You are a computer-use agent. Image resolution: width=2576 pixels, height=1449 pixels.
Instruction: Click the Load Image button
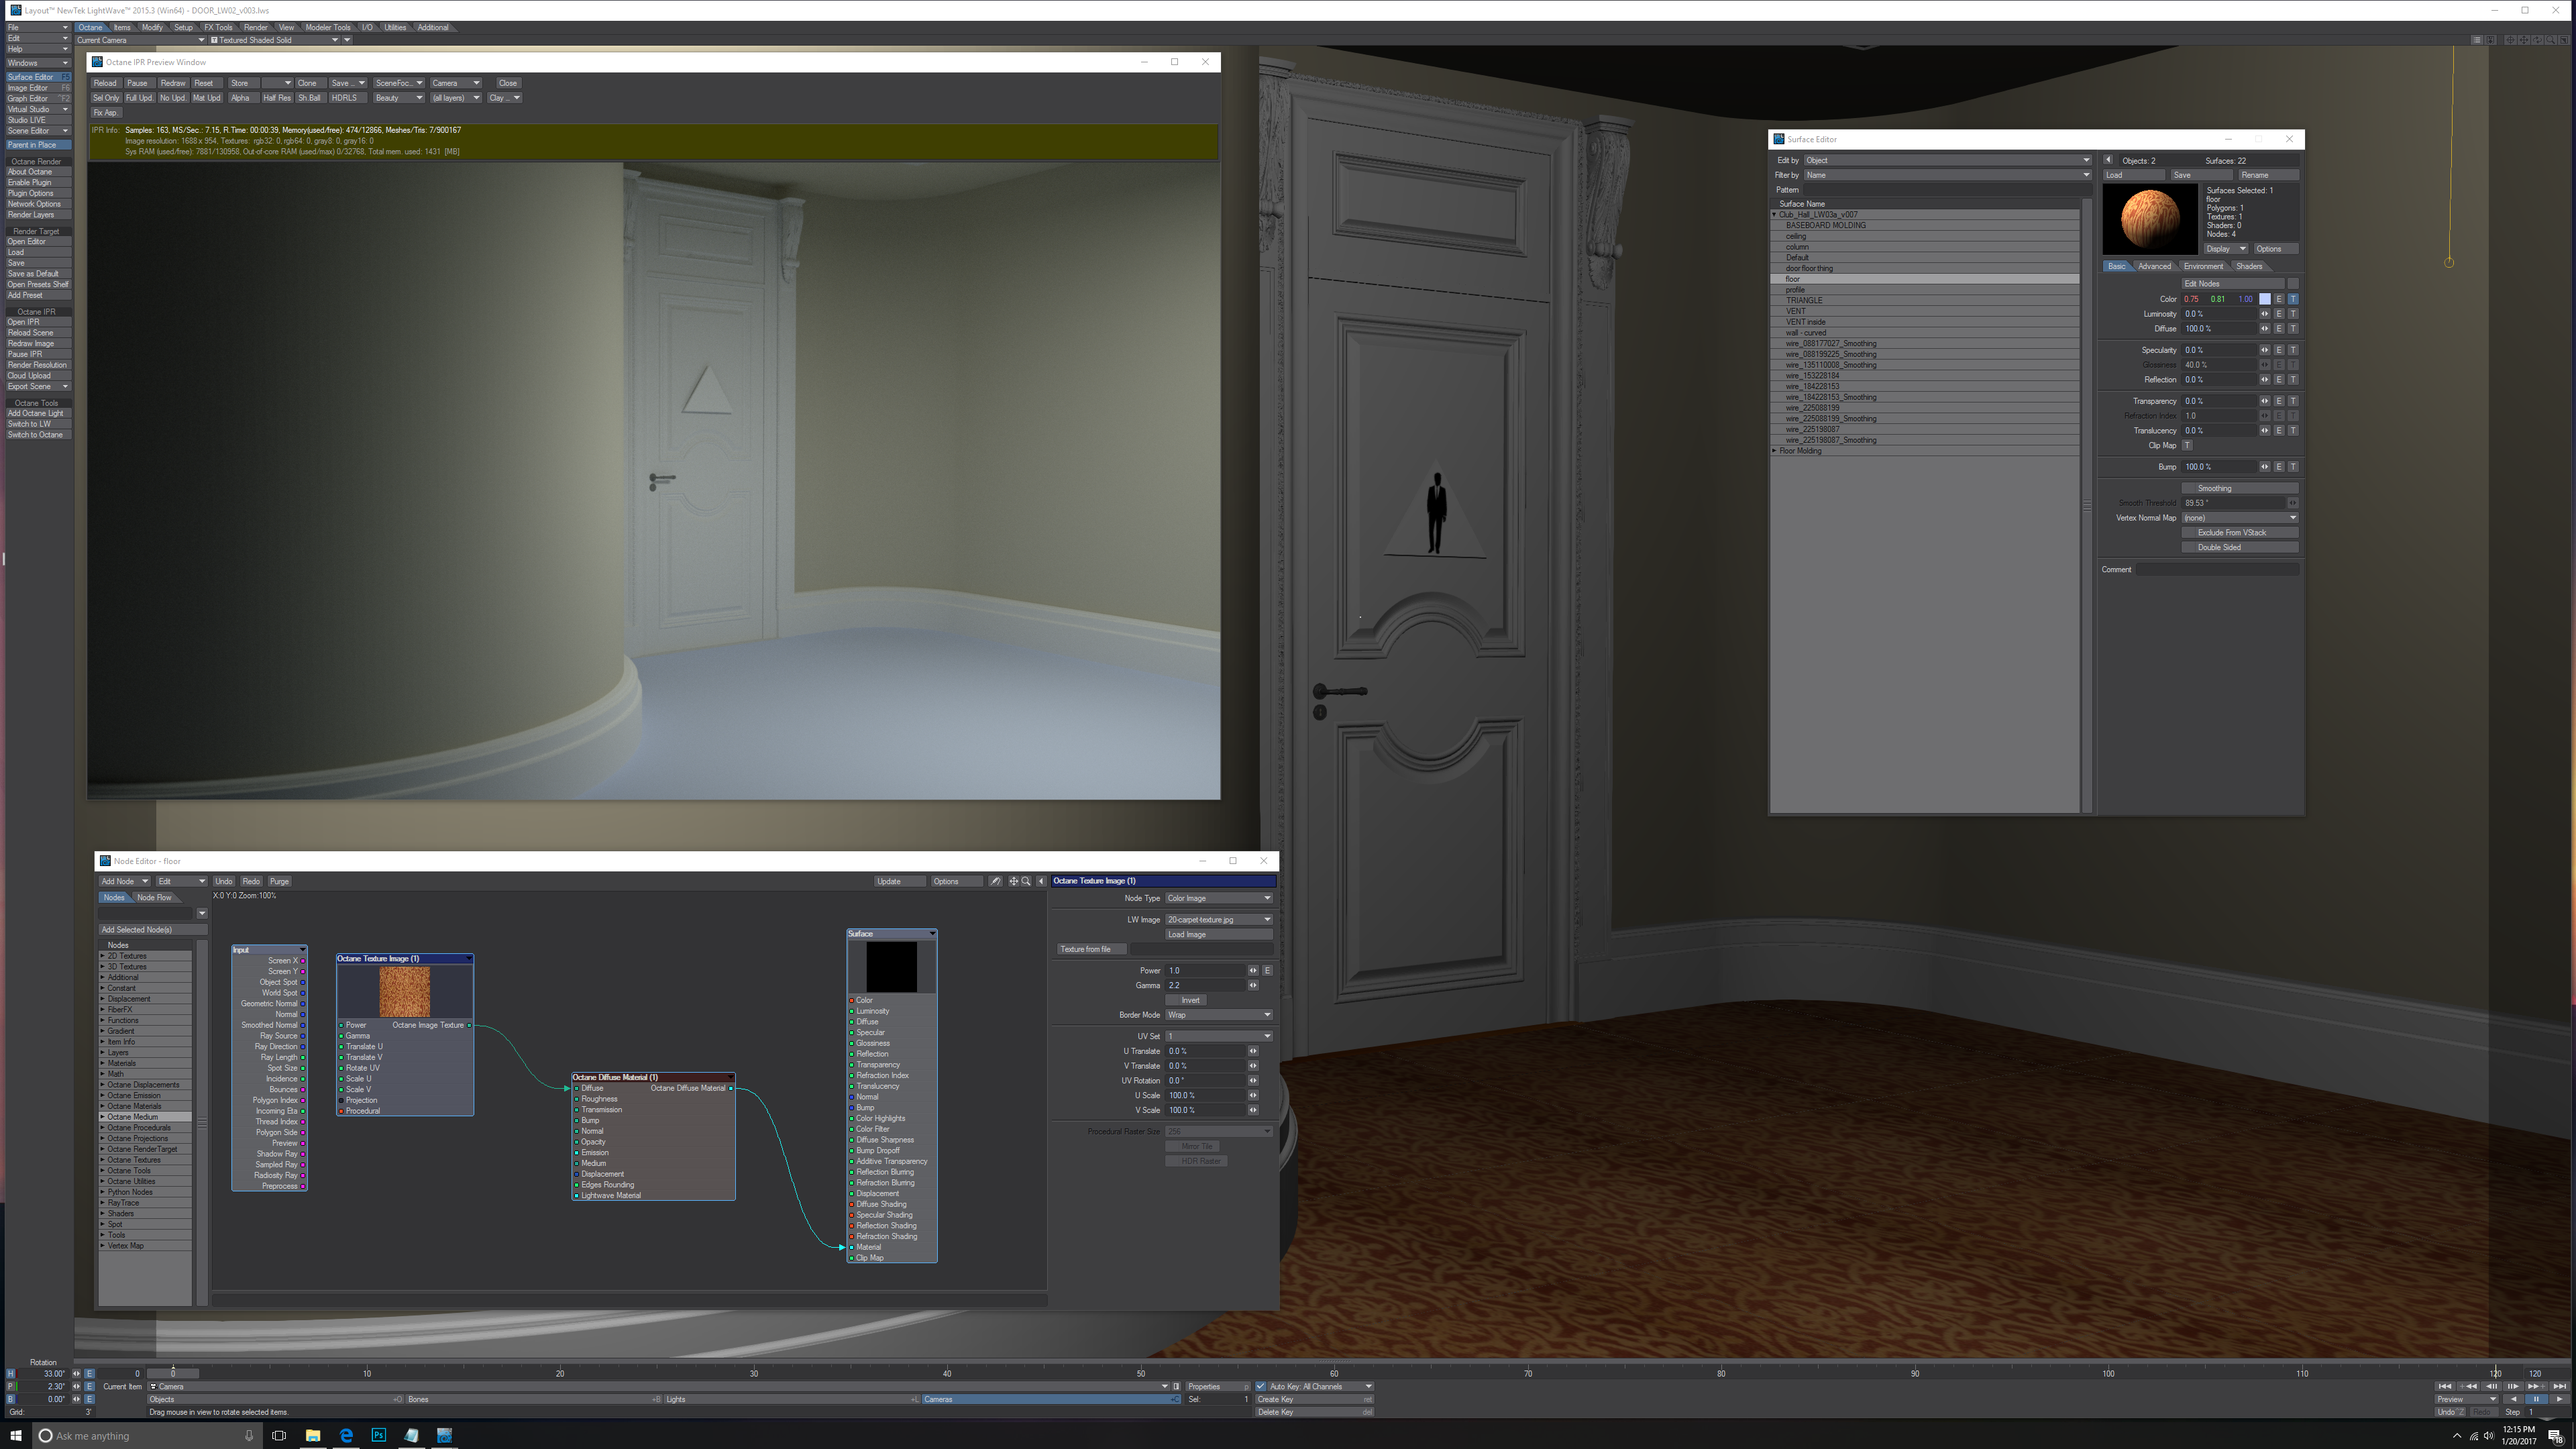(x=1218, y=934)
